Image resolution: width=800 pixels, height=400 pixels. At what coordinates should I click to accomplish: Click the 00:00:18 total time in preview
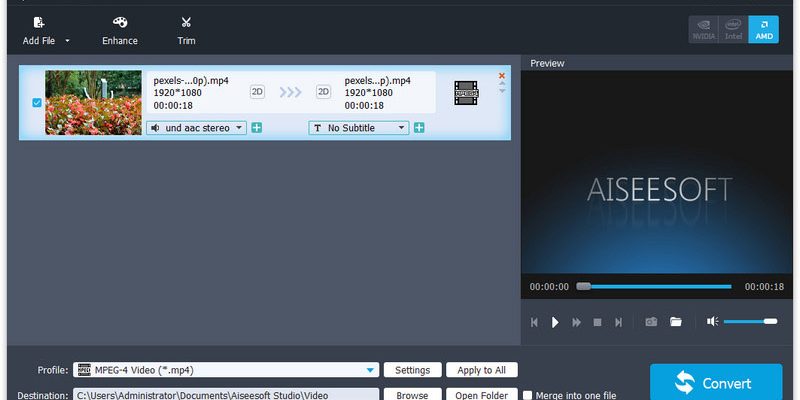pyautogui.click(x=764, y=287)
